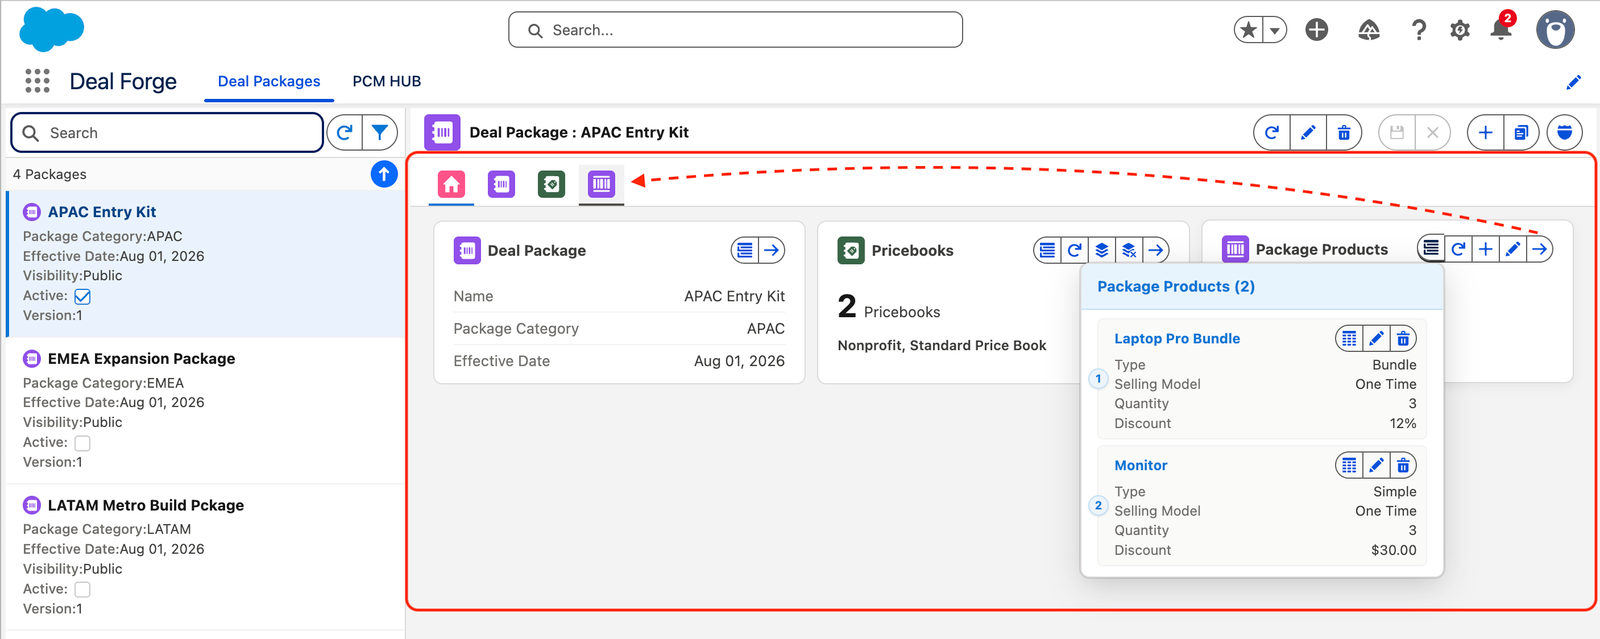Open the global actions plus menu
Screen dimensions: 1600x639
[x=1317, y=30]
